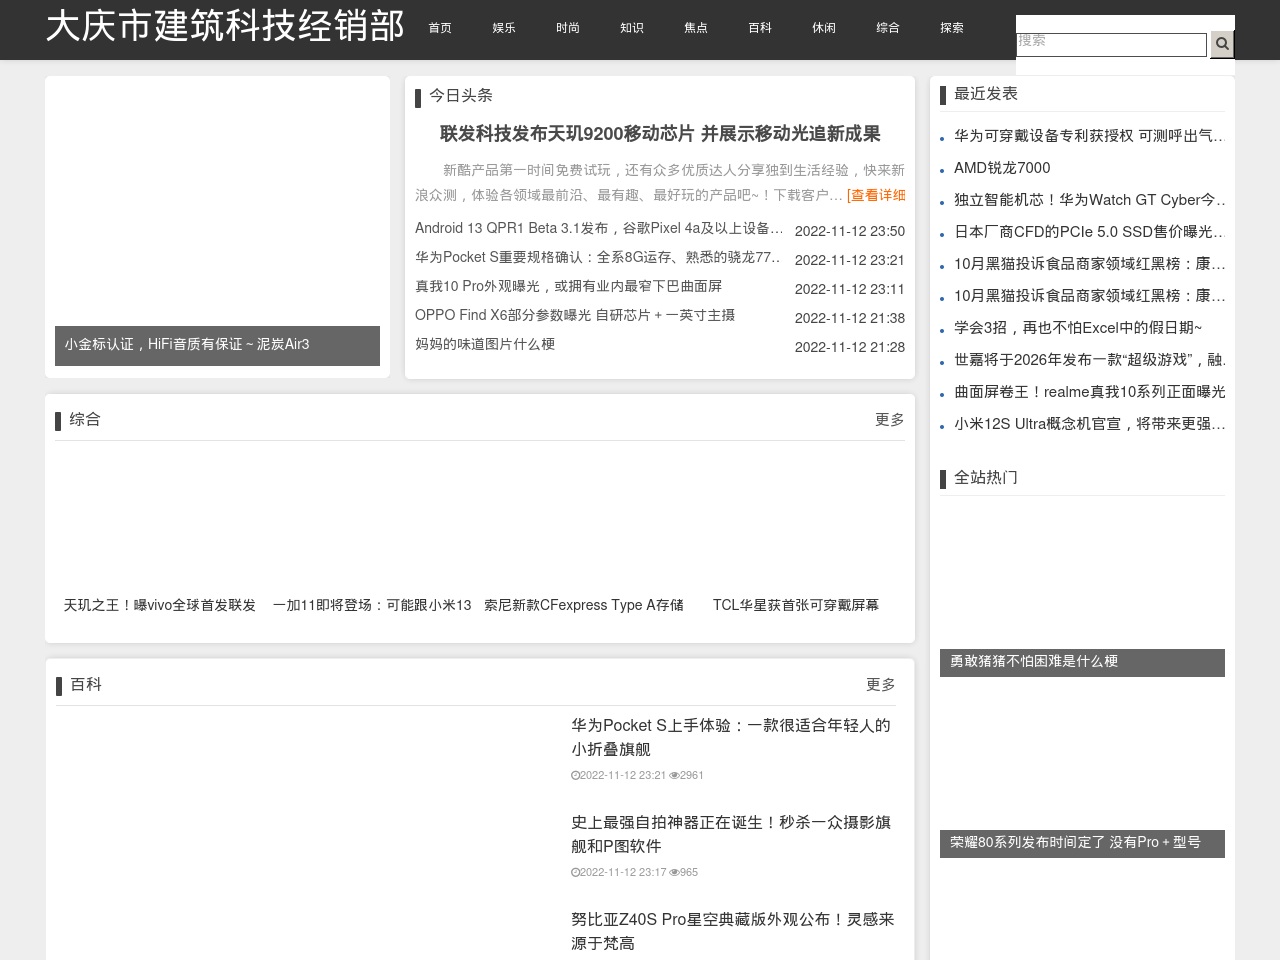Click 最近发表 section heading
This screenshot has height=960, width=1280.
(x=986, y=94)
